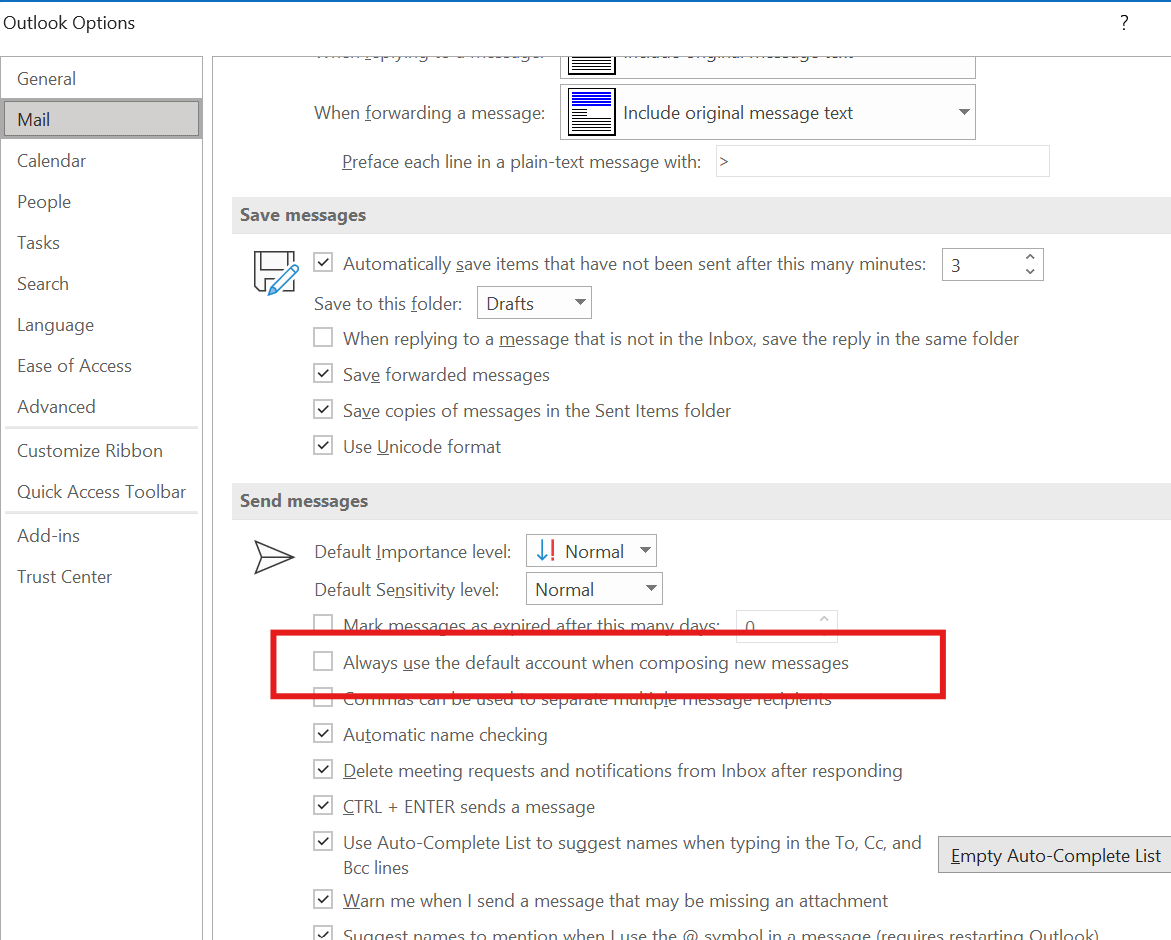The height and width of the screenshot is (940, 1171).
Task: Click the Send messages paper airplane icon
Action: [274, 557]
